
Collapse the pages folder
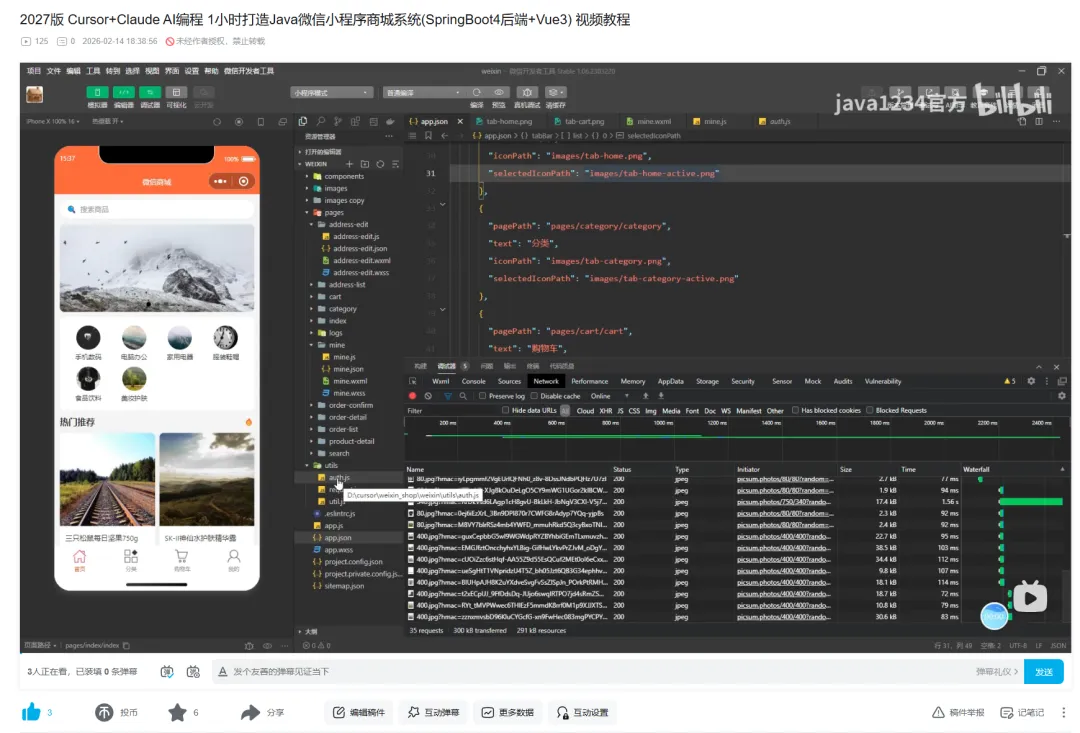334,212
